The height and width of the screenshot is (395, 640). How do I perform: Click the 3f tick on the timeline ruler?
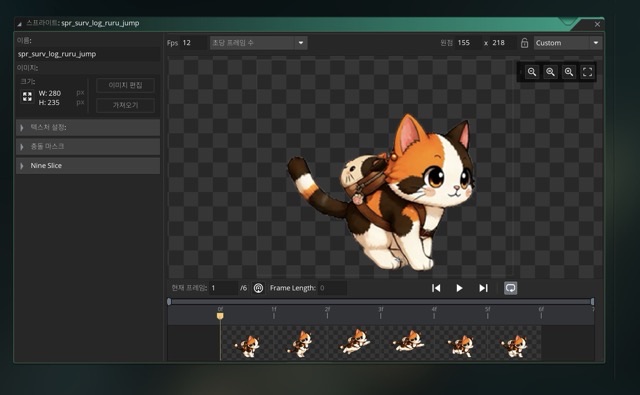click(x=381, y=313)
